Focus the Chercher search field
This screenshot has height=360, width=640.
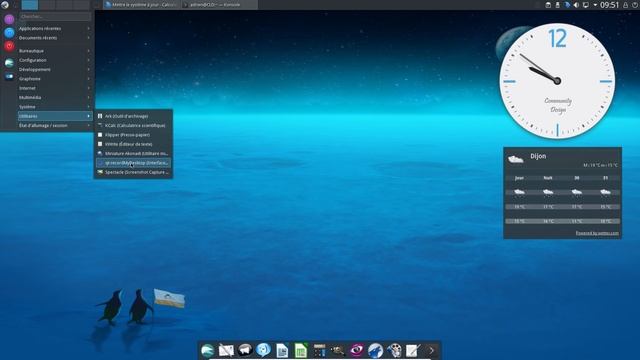pos(55,17)
